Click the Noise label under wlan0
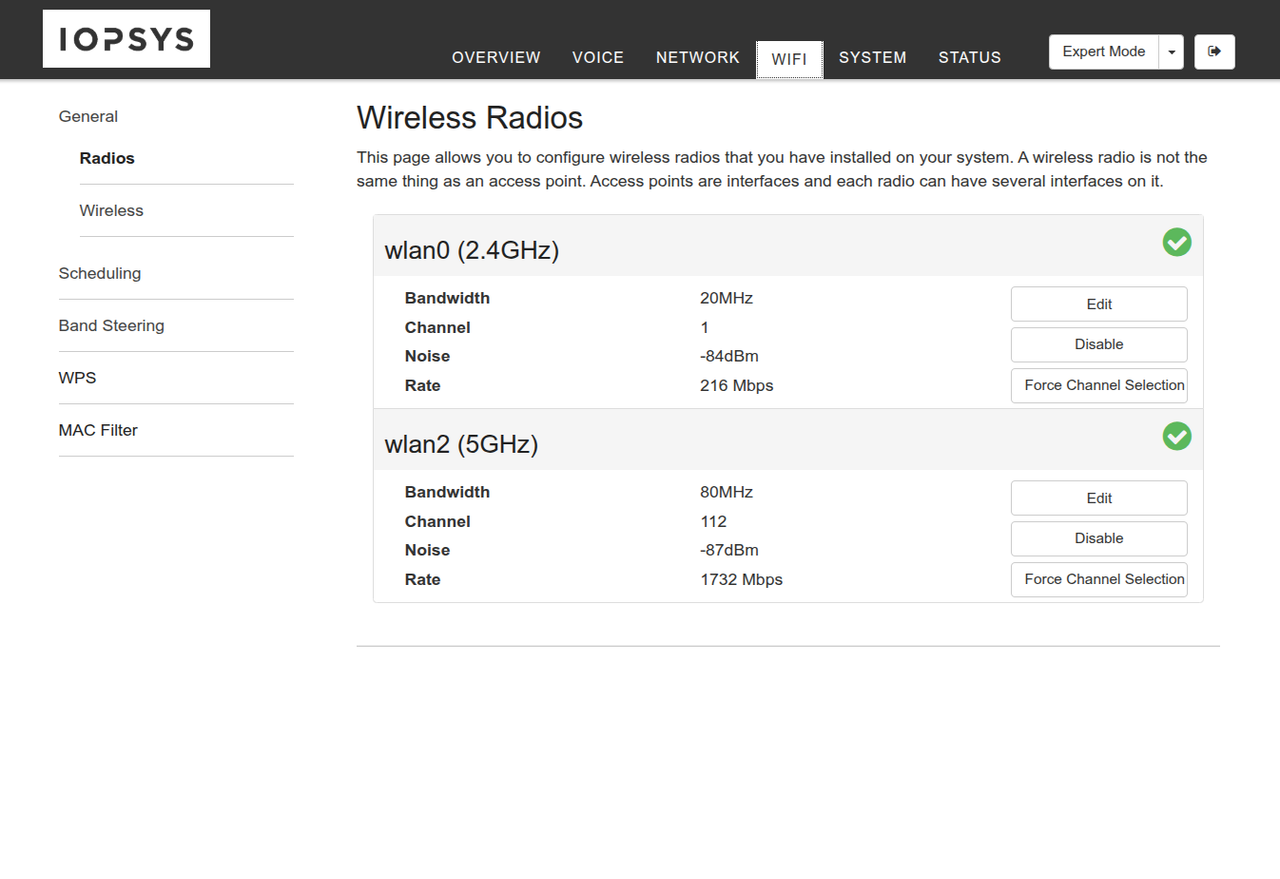Viewport: 1280px width, 879px height. pyautogui.click(x=427, y=356)
